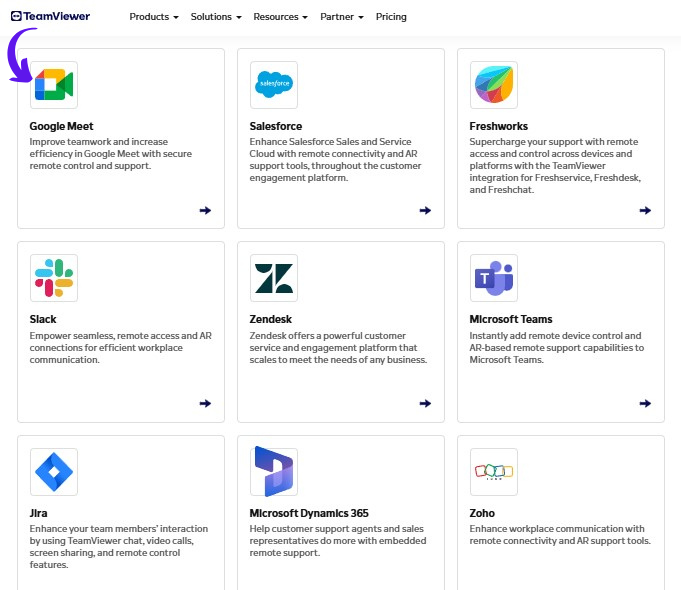Open the Jira heading link

[x=38, y=513]
